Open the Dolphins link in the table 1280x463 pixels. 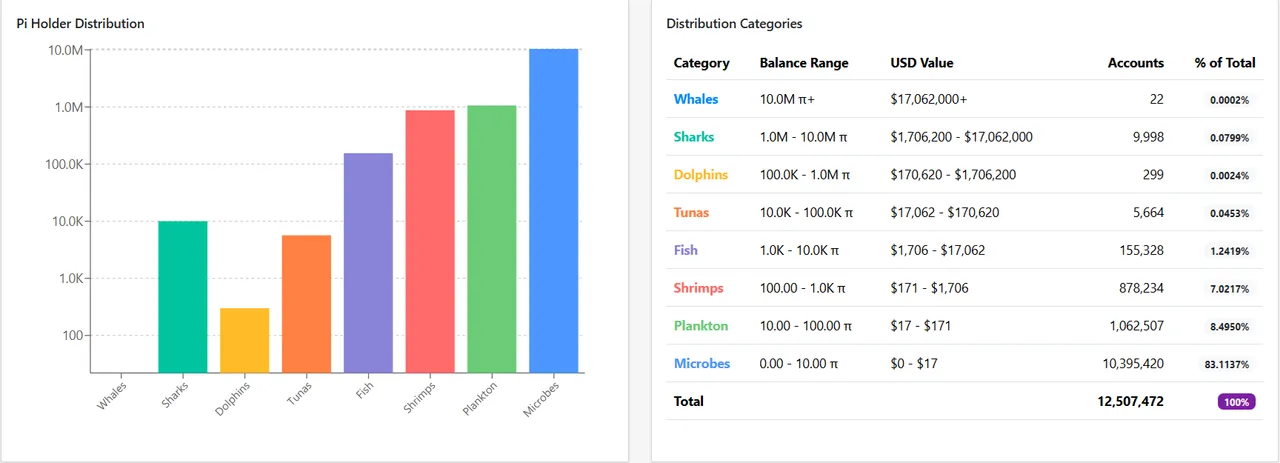[x=701, y=175]
